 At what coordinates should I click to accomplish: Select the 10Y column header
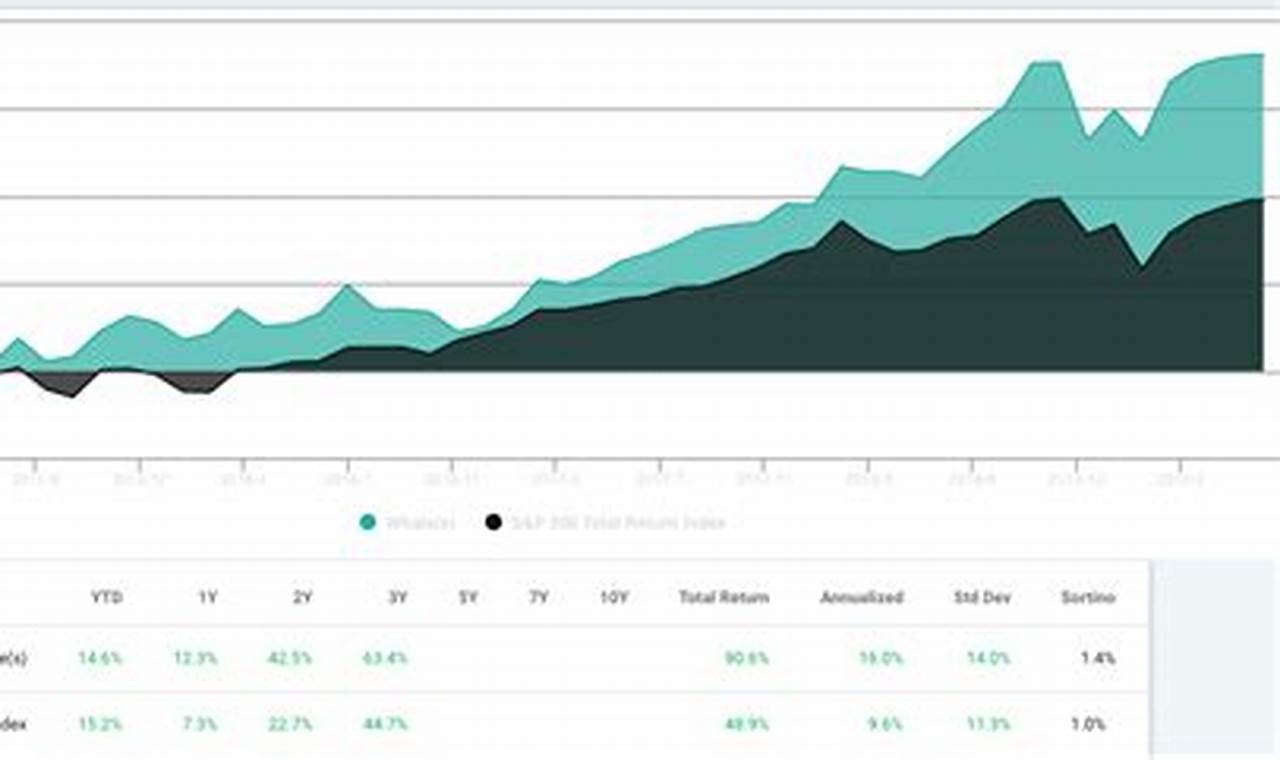coord(614,598)
